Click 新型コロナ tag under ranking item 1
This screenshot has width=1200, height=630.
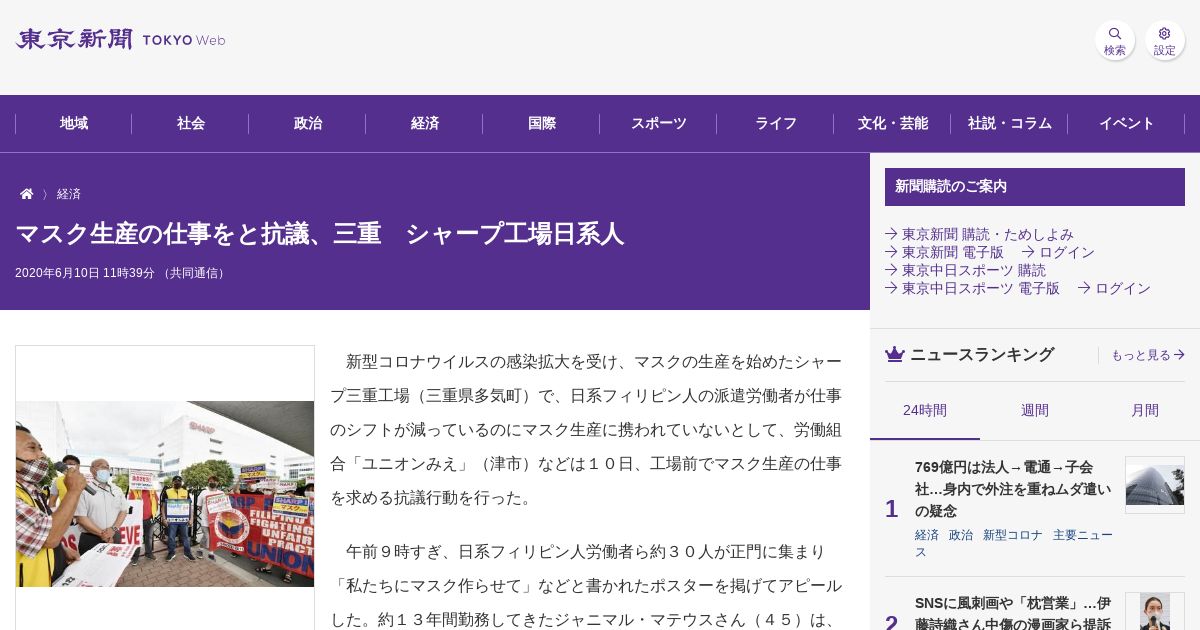1013,535
